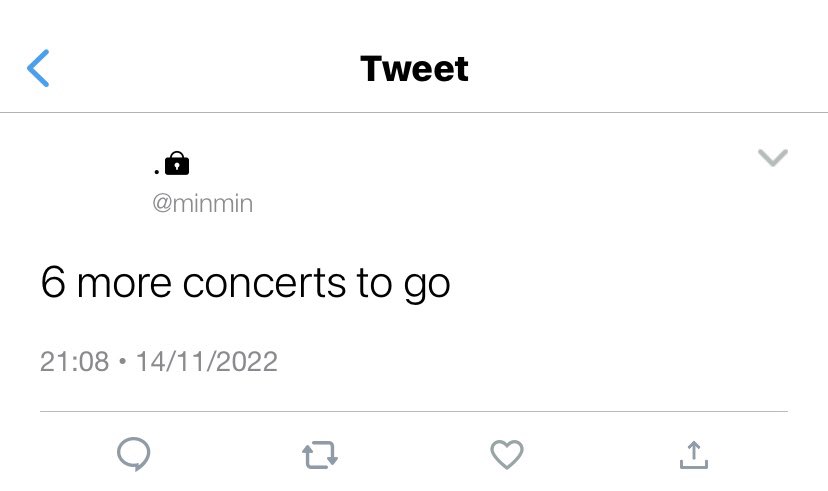
Task: Reply to the tweet via speech bubble
Action: pyautogui.click(x=134, y=454)
